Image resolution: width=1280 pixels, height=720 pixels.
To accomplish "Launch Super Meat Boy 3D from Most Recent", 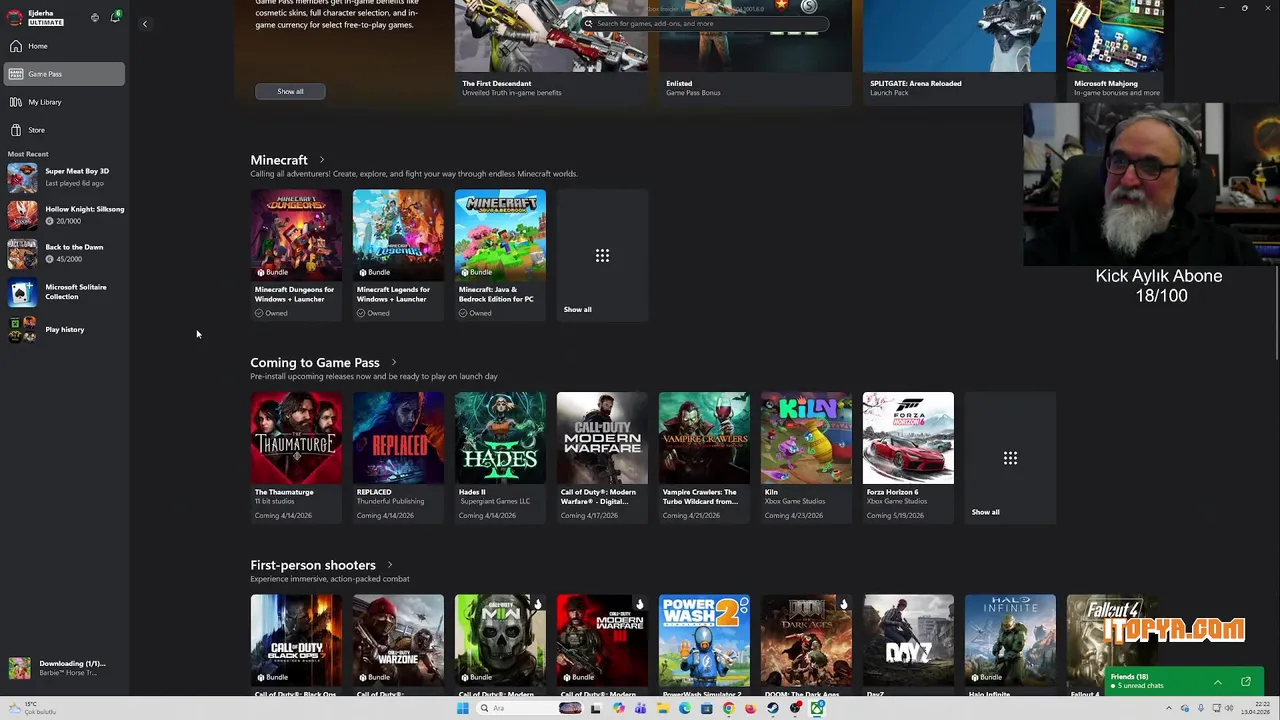I will (x=64, y=177).
